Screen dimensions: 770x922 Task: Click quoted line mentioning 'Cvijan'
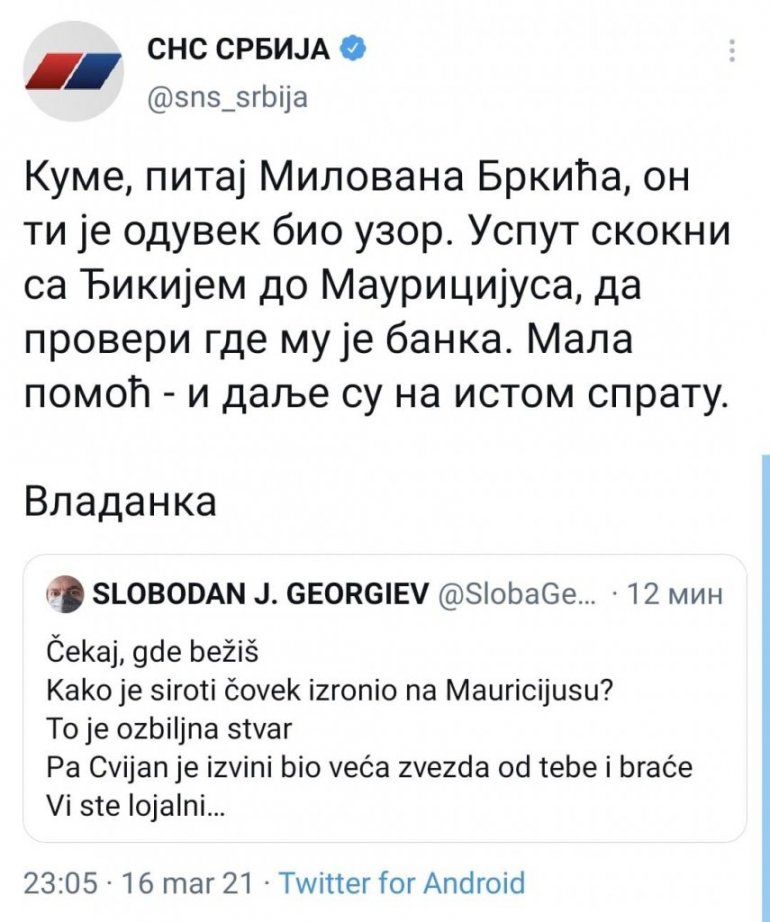pos(370,768)
